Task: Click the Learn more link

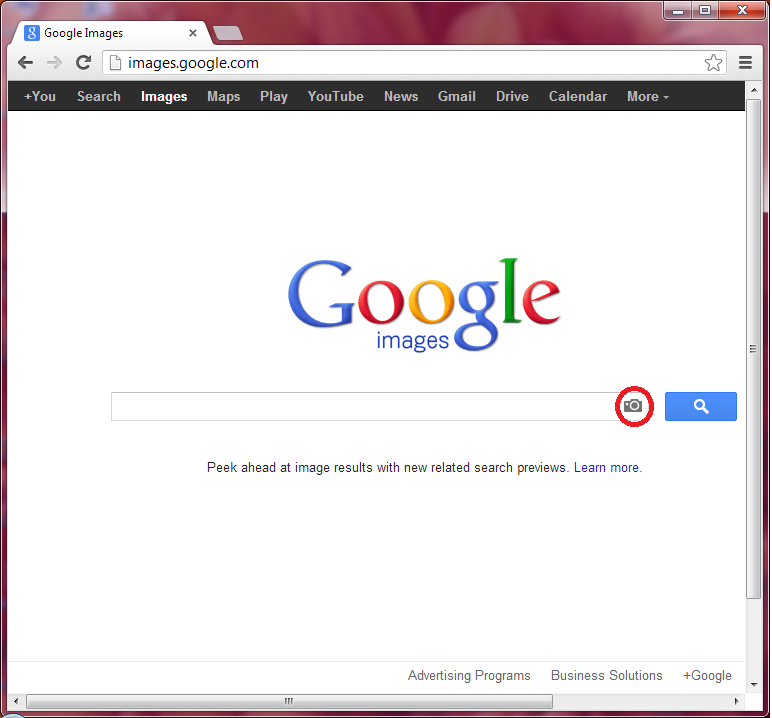Action: [x=608, y=467]
